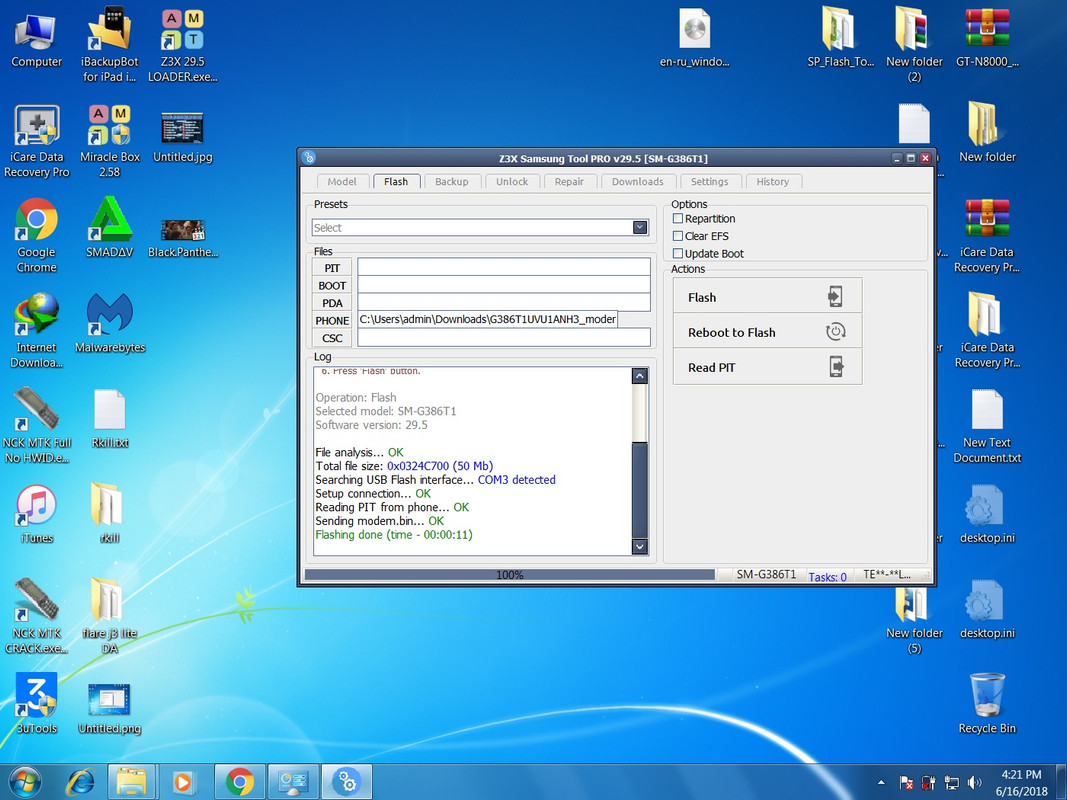Select the GT-N8000_... archive file
Viewport: 1067px width, 800px height.
(x=987, y=38)
